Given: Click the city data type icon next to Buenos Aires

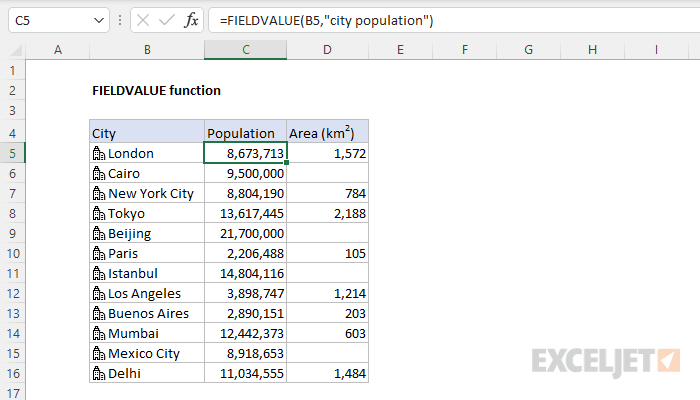Looking at the screenshot, I should tap(99, 313).
